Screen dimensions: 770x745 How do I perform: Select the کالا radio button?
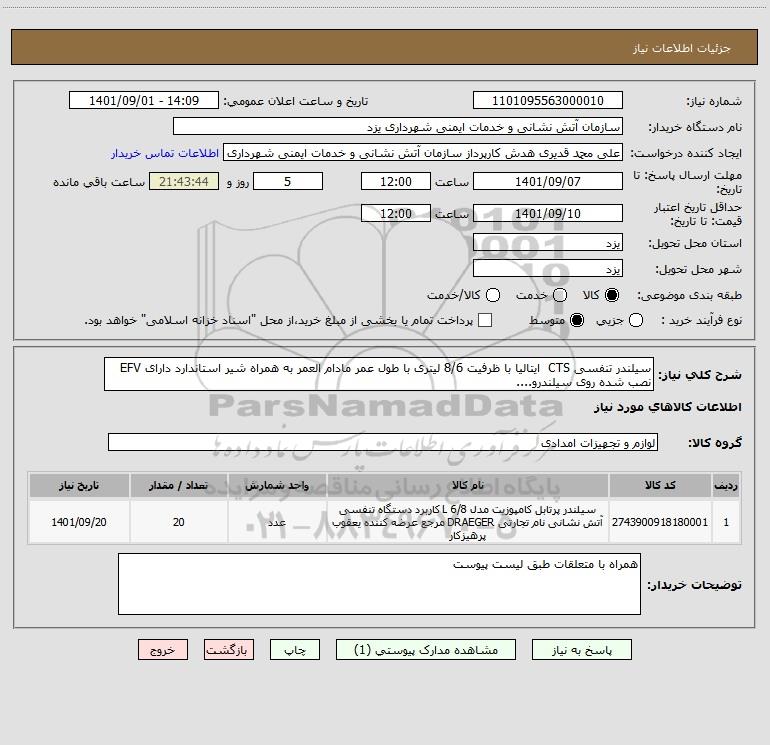(612, 295)
